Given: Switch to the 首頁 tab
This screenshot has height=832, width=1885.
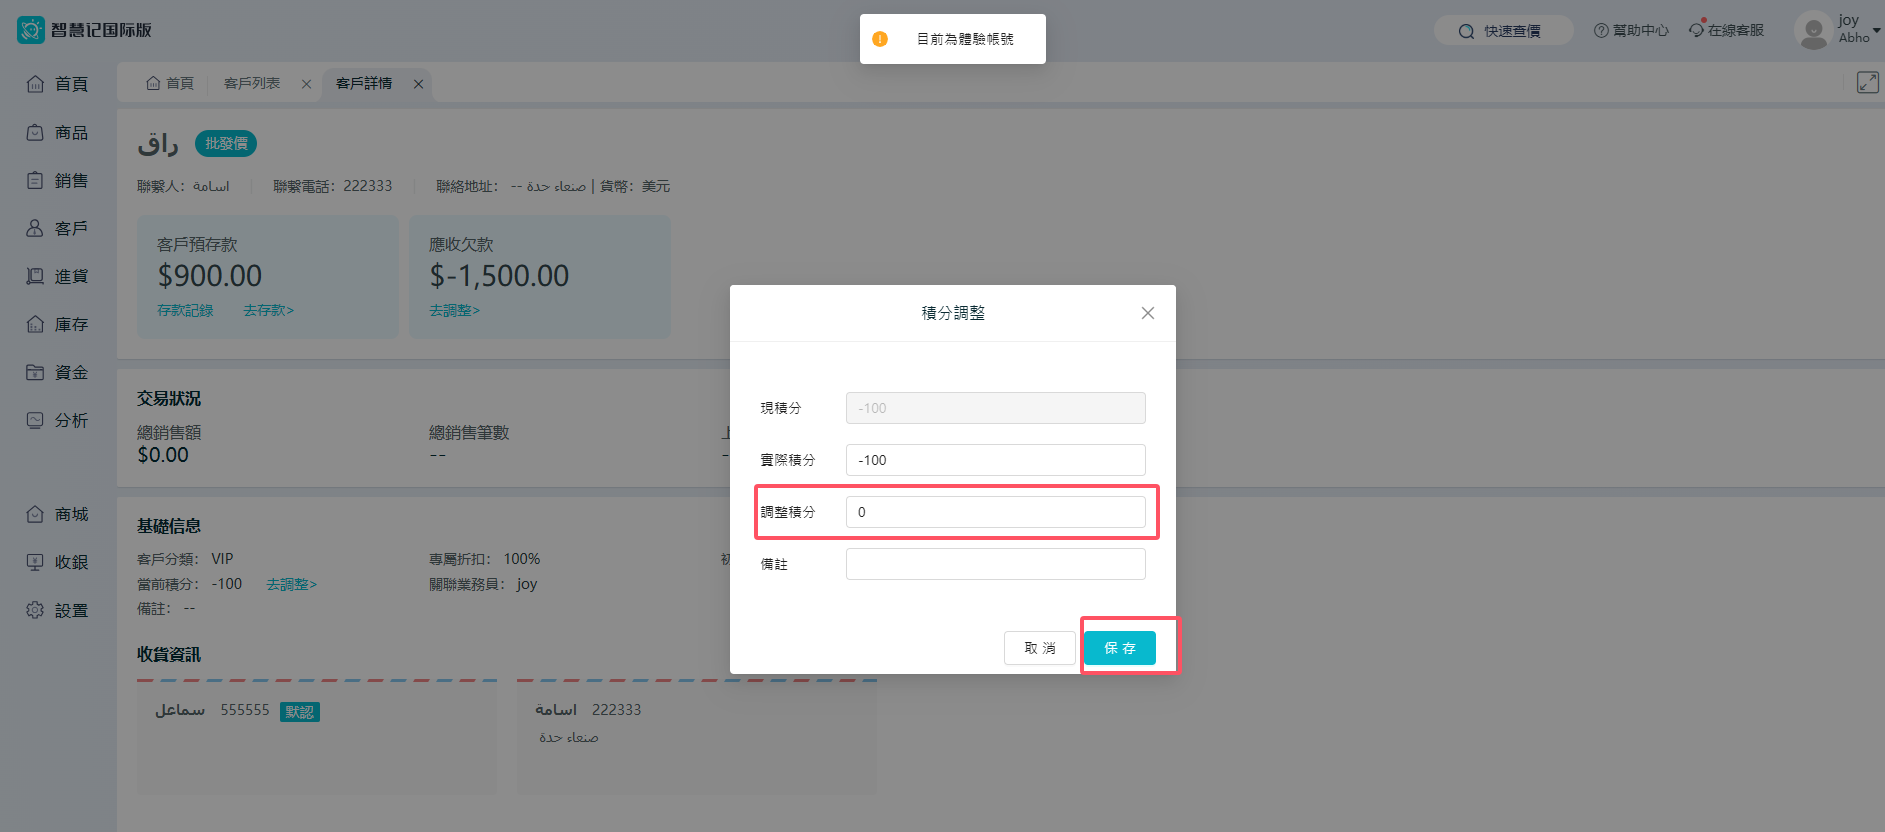Looking at the screenshot, I should [x=170, y=84].
